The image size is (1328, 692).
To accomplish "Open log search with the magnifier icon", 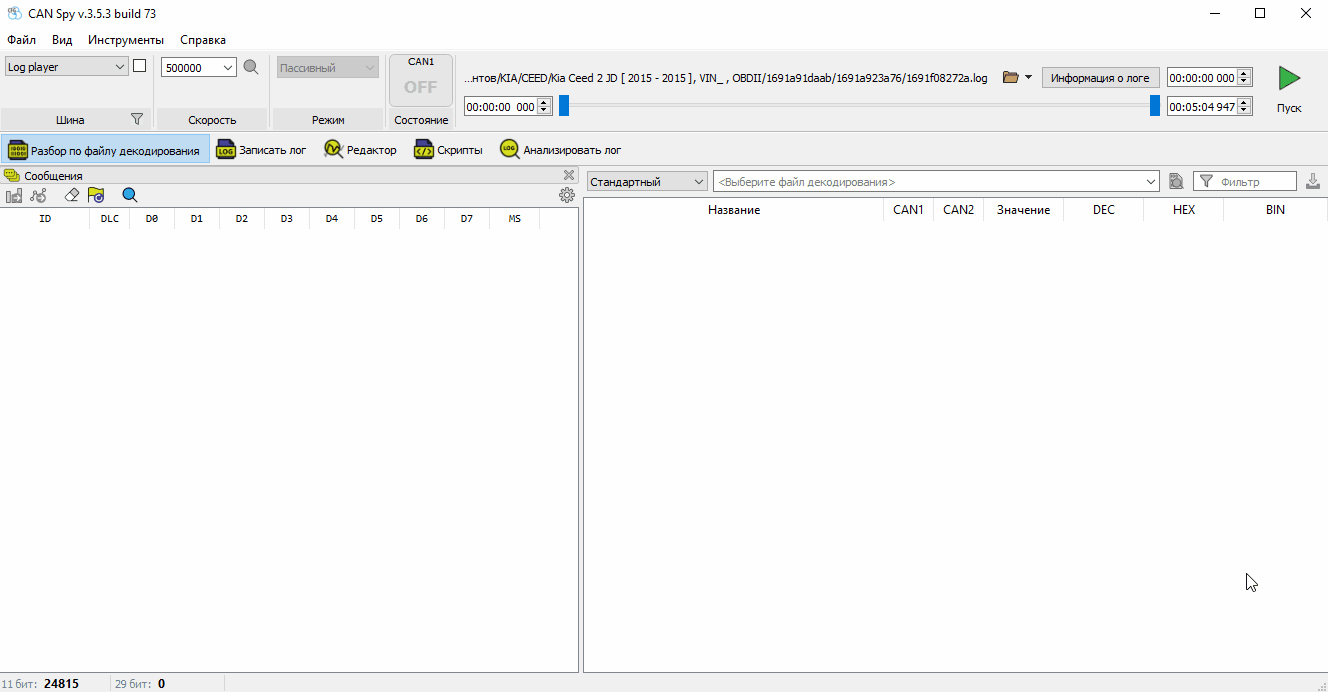I will point(129,195).
